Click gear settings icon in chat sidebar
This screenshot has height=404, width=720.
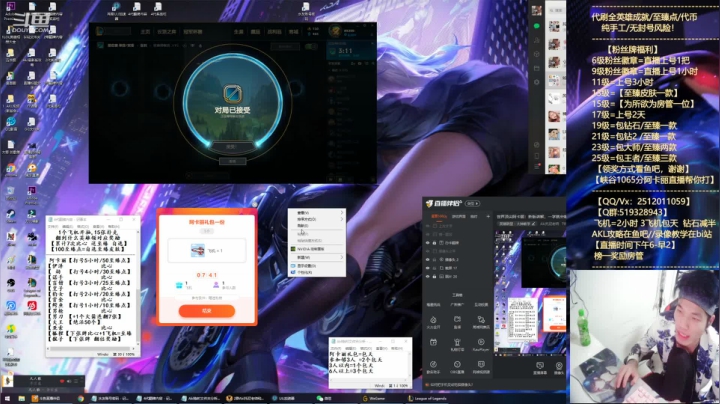pos(536,82)
